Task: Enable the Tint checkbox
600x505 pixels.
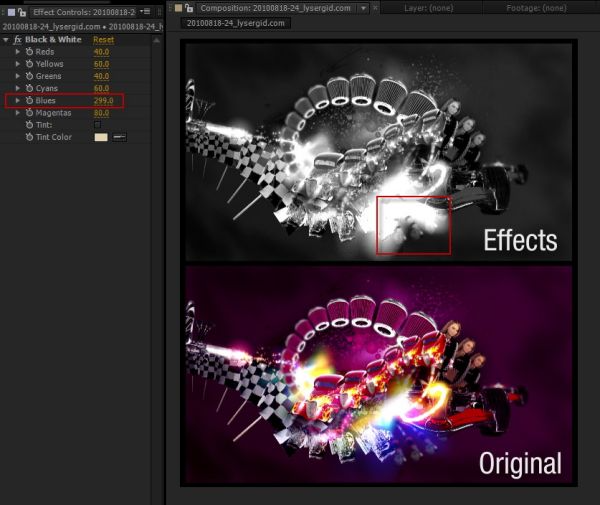Action: tap(98, 125)
